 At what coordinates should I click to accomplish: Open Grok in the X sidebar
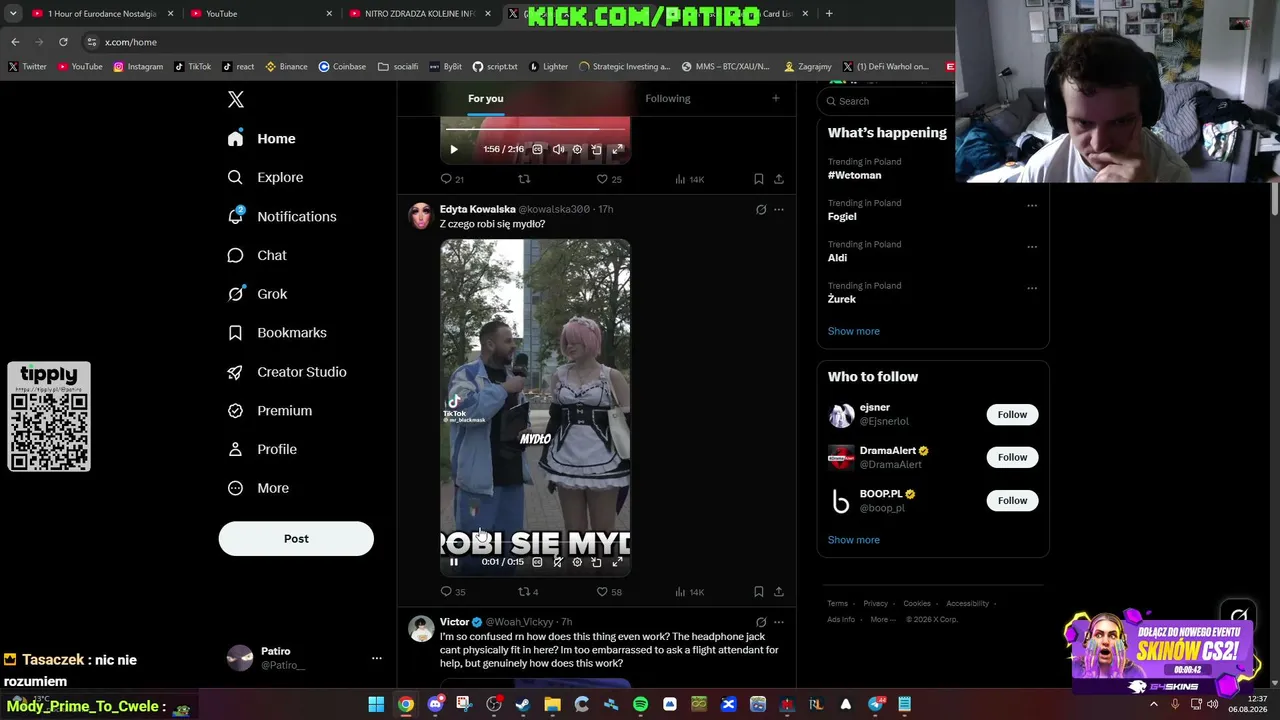click(x=257, y=294)
